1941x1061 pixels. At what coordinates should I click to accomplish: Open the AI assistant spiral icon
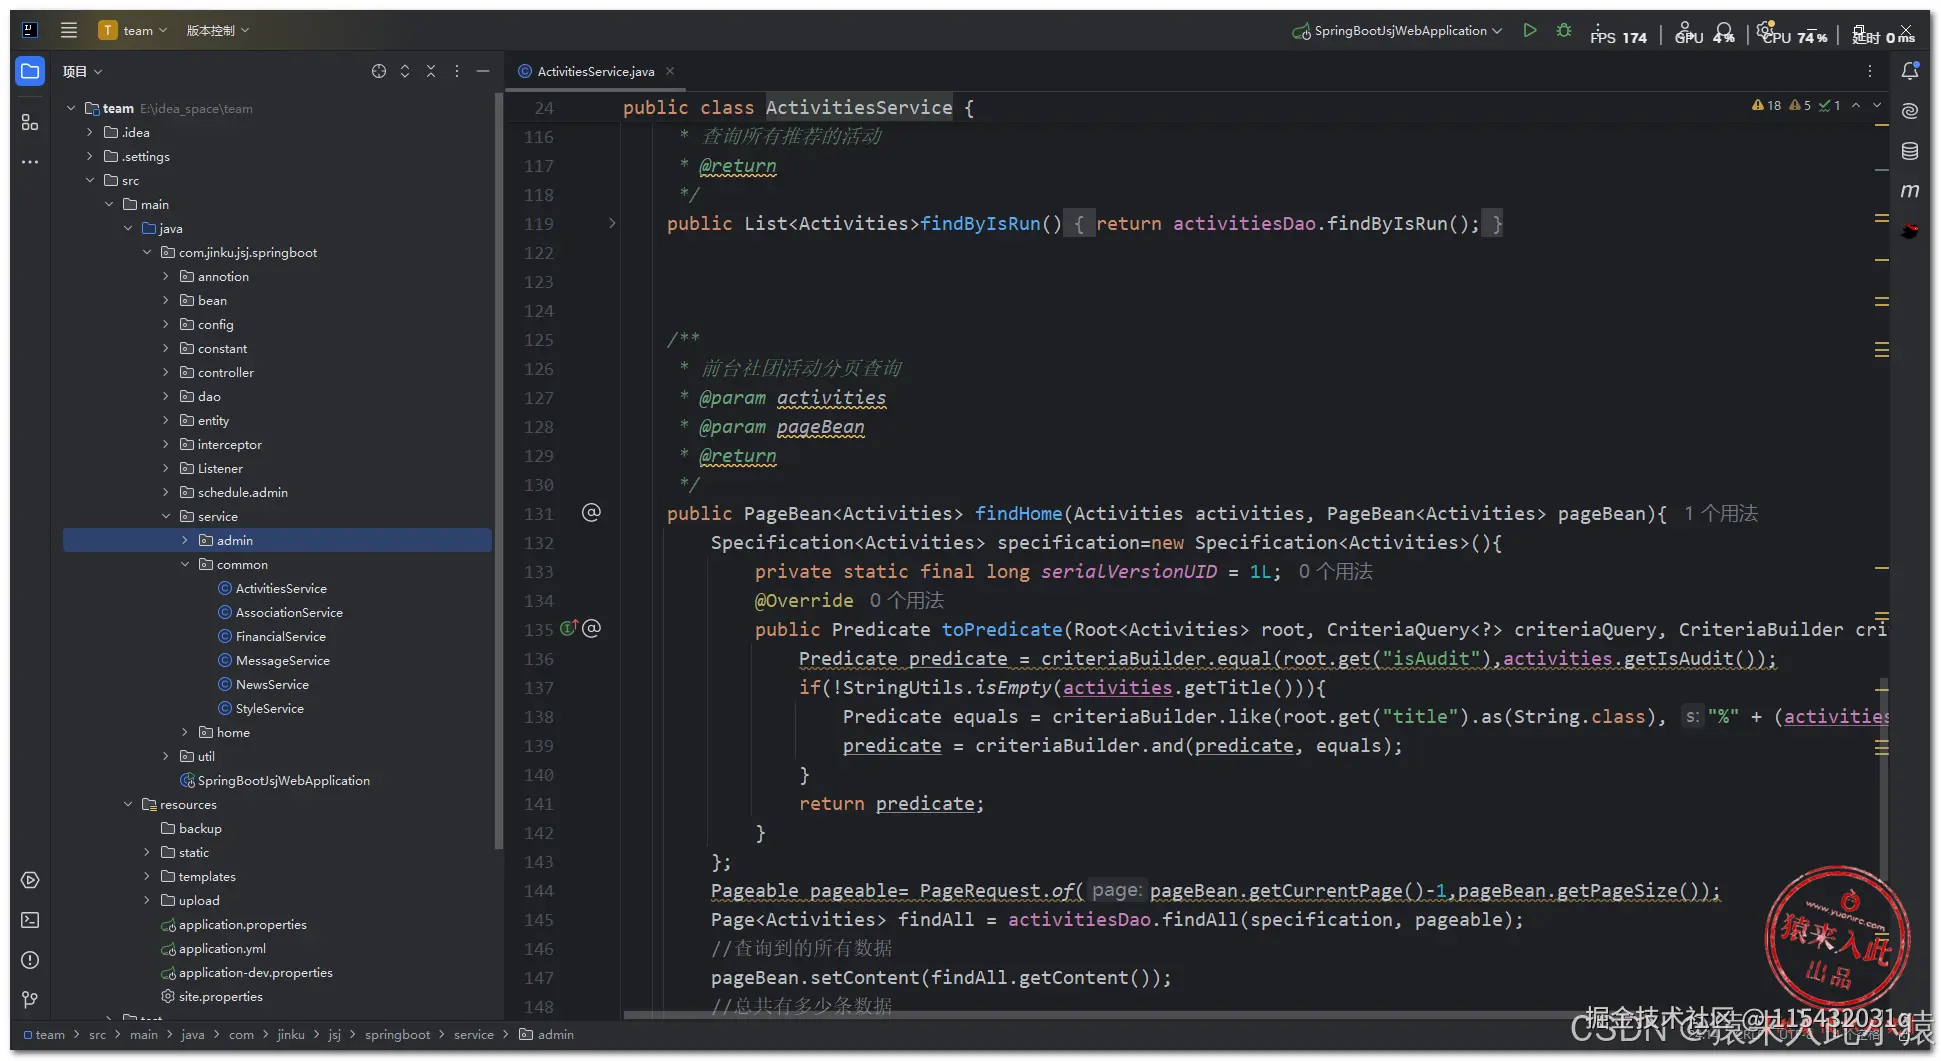pos(1910,111)
